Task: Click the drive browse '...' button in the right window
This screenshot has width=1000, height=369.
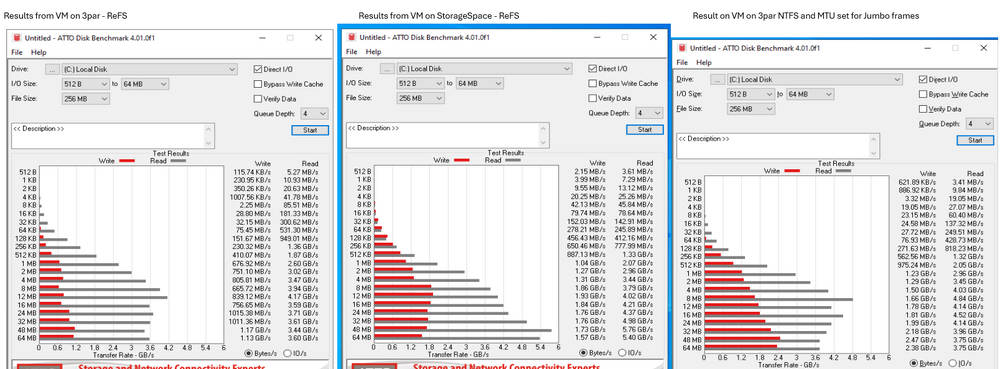Action: coord(718,80)
